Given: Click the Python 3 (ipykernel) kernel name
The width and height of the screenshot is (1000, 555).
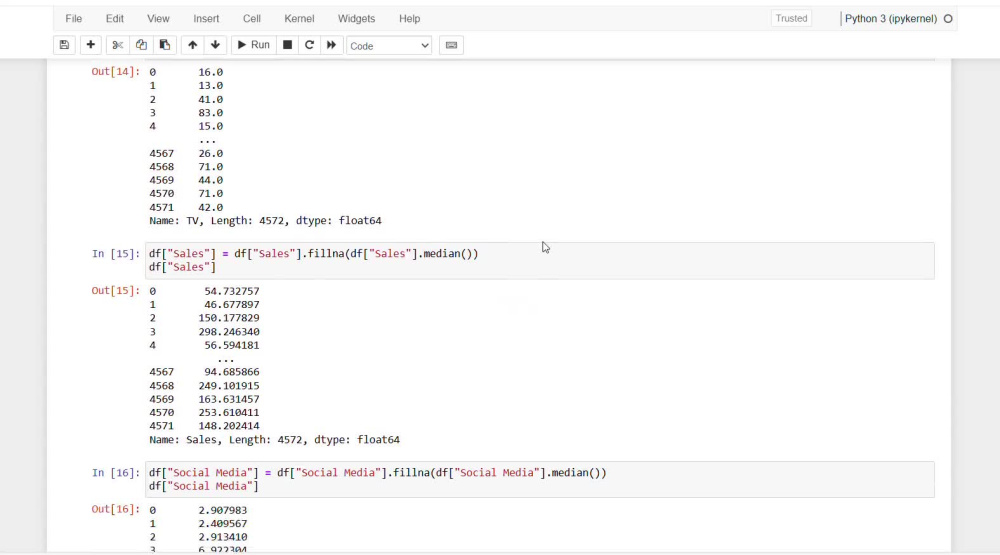Looking at the screenshot, I should [891, 18].
